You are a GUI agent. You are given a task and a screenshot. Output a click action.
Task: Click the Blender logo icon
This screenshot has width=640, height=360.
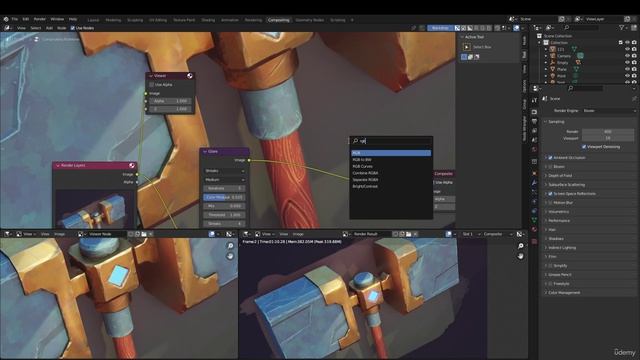tap(6, 19)
